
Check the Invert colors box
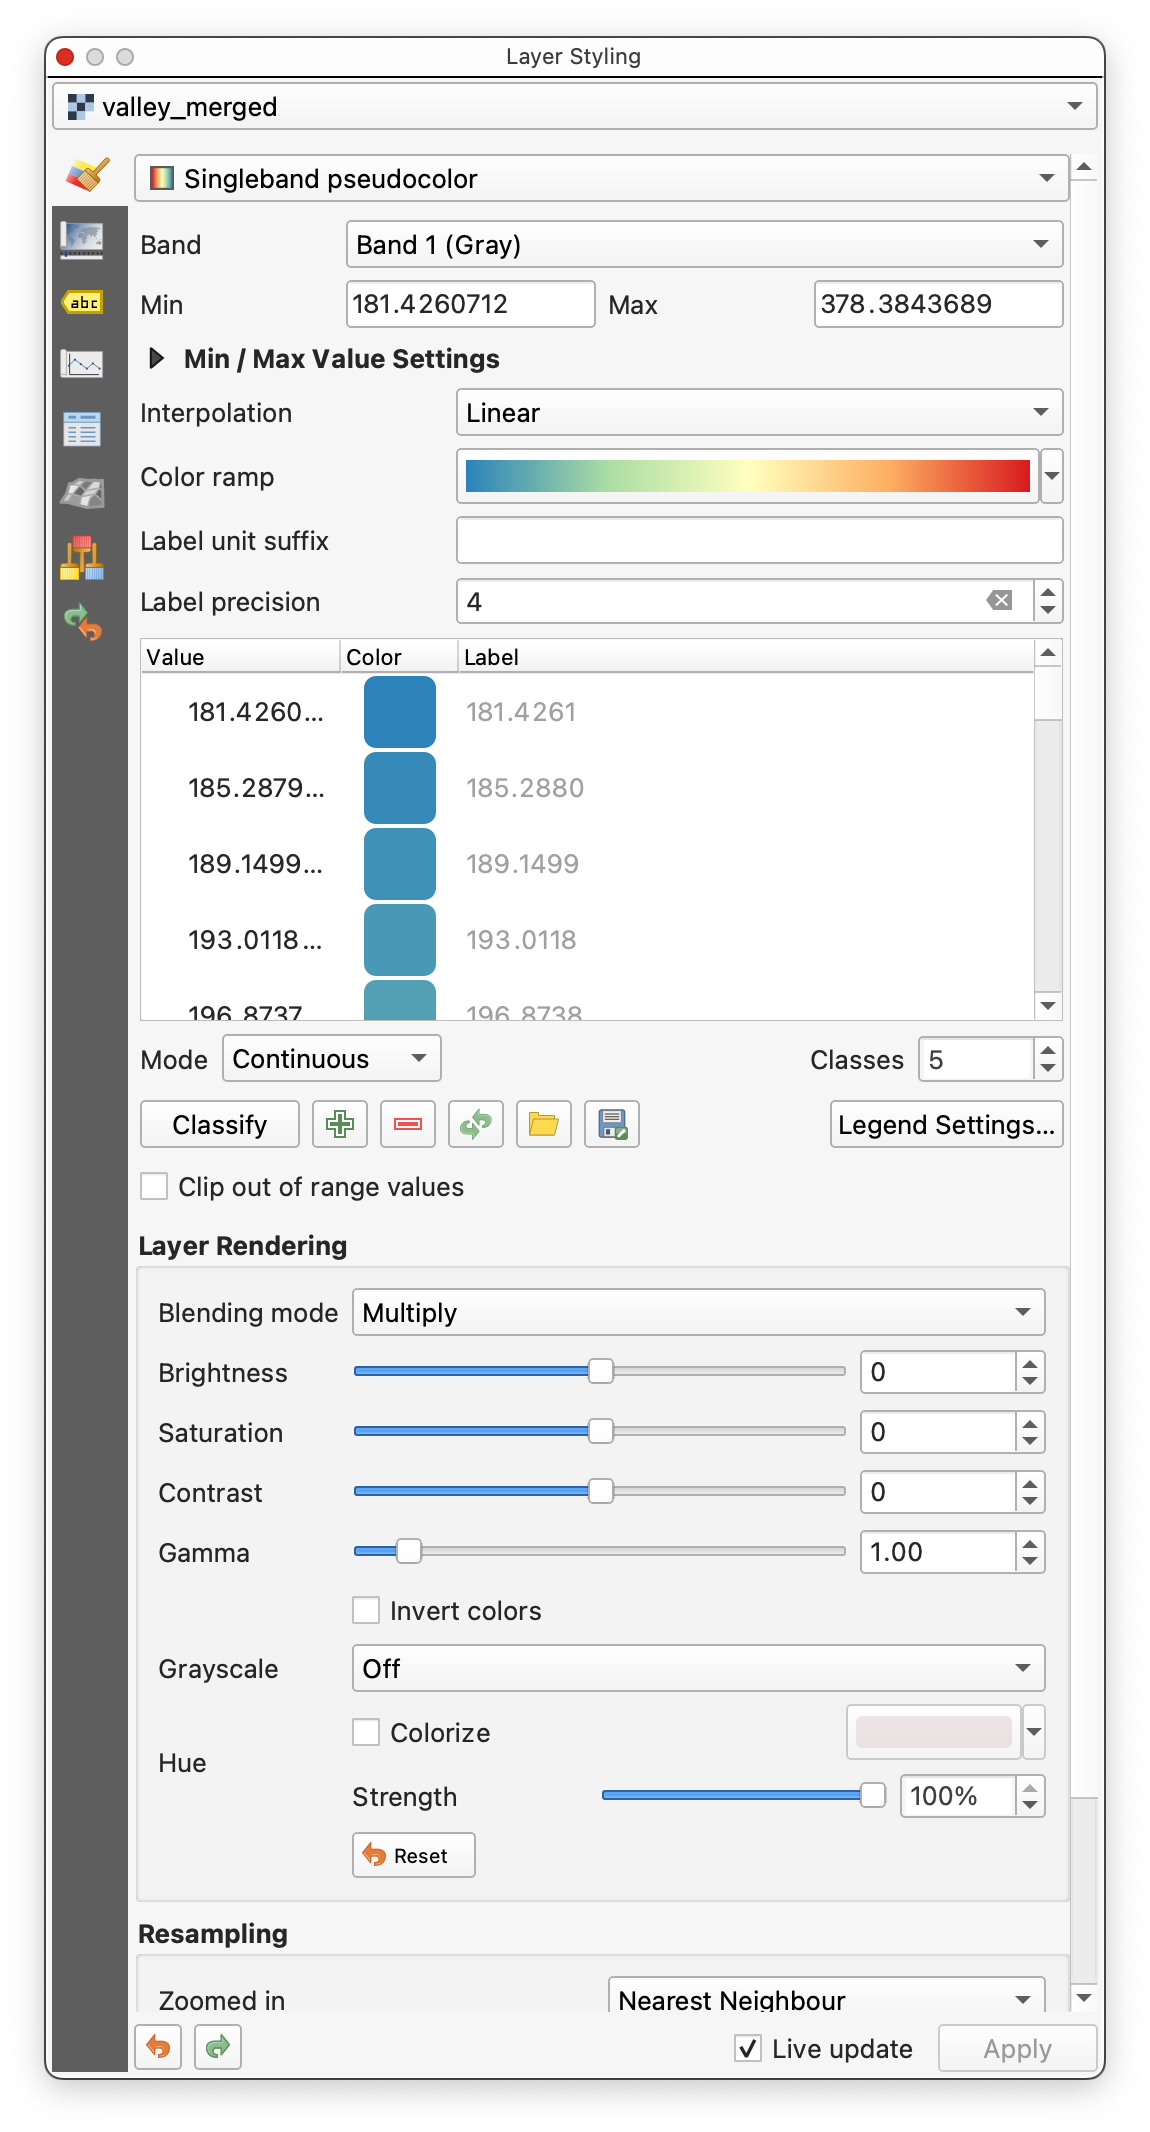click(366, 1610)
